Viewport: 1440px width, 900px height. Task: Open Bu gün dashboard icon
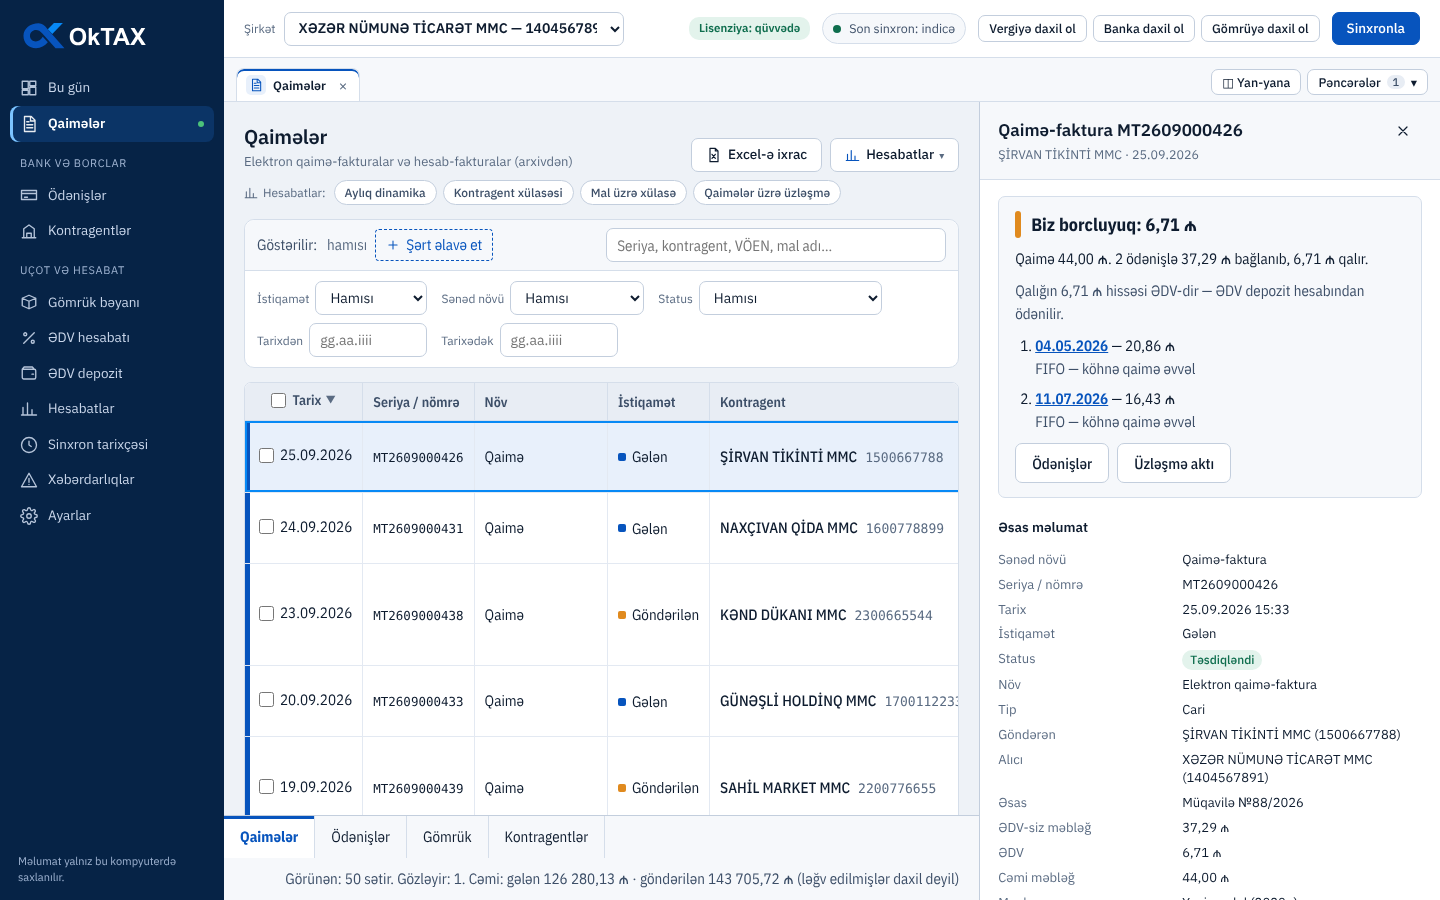[29, 88]
